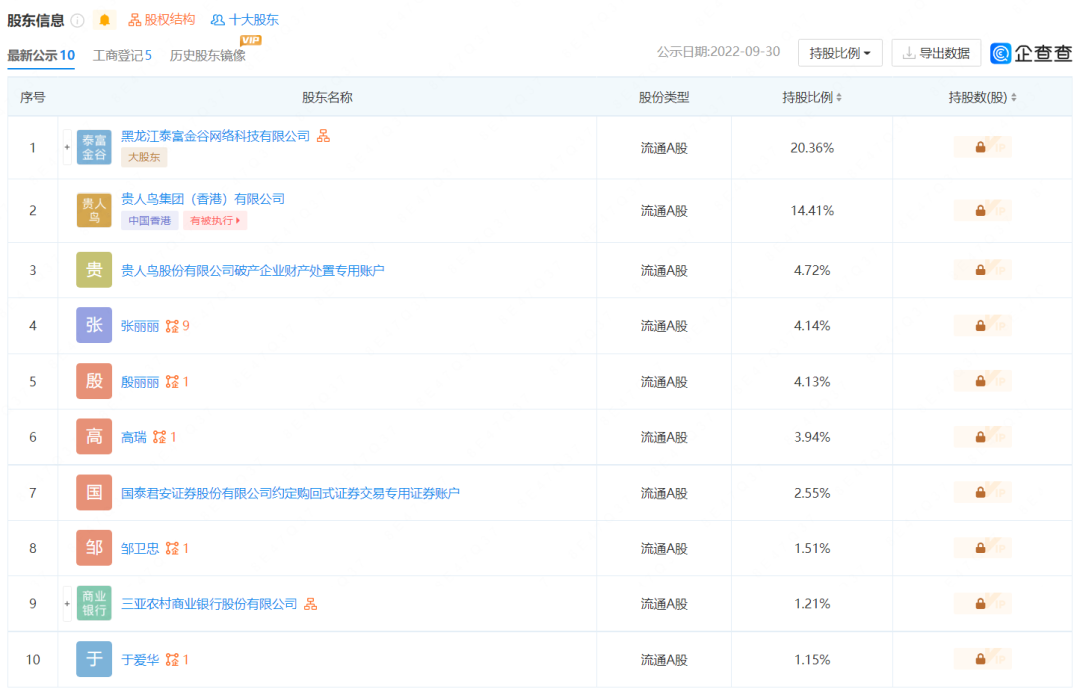Click the 贵 avatar in row 3
The height and width of the screenshot is (692, 1080).
click(94, 270)
